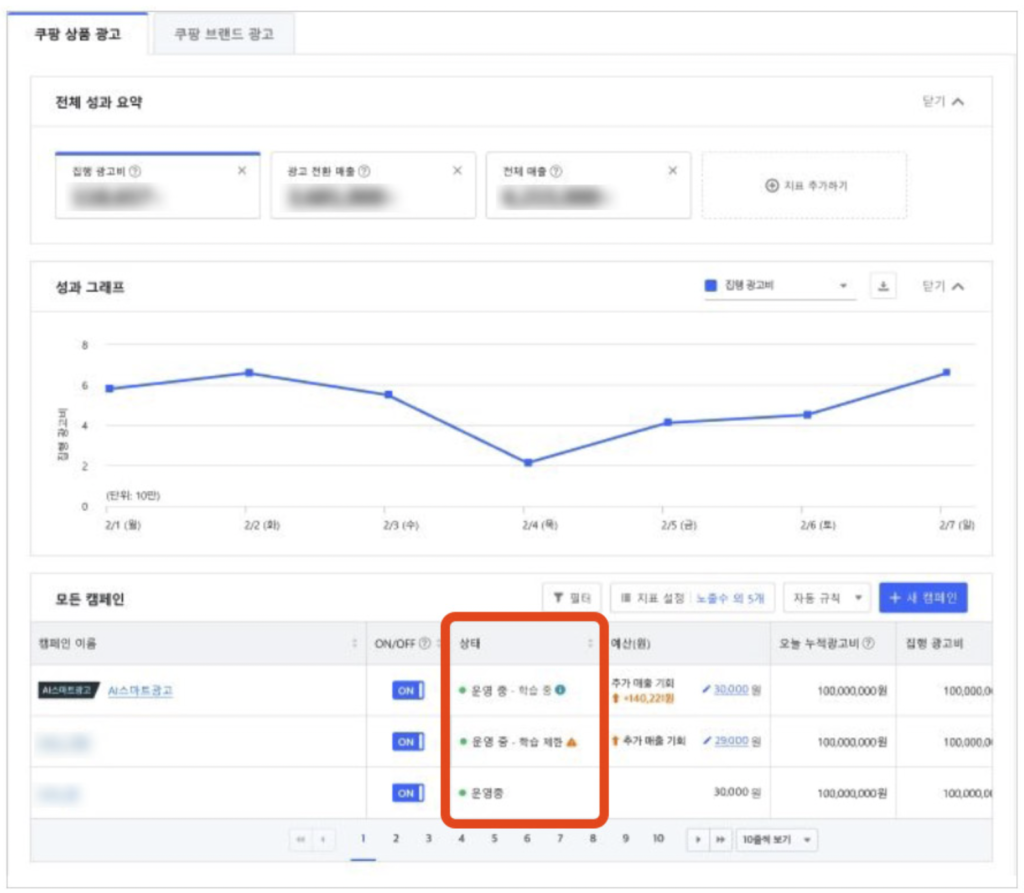
Task: Click the 29,000 budget link
Action: click(731, 741)
